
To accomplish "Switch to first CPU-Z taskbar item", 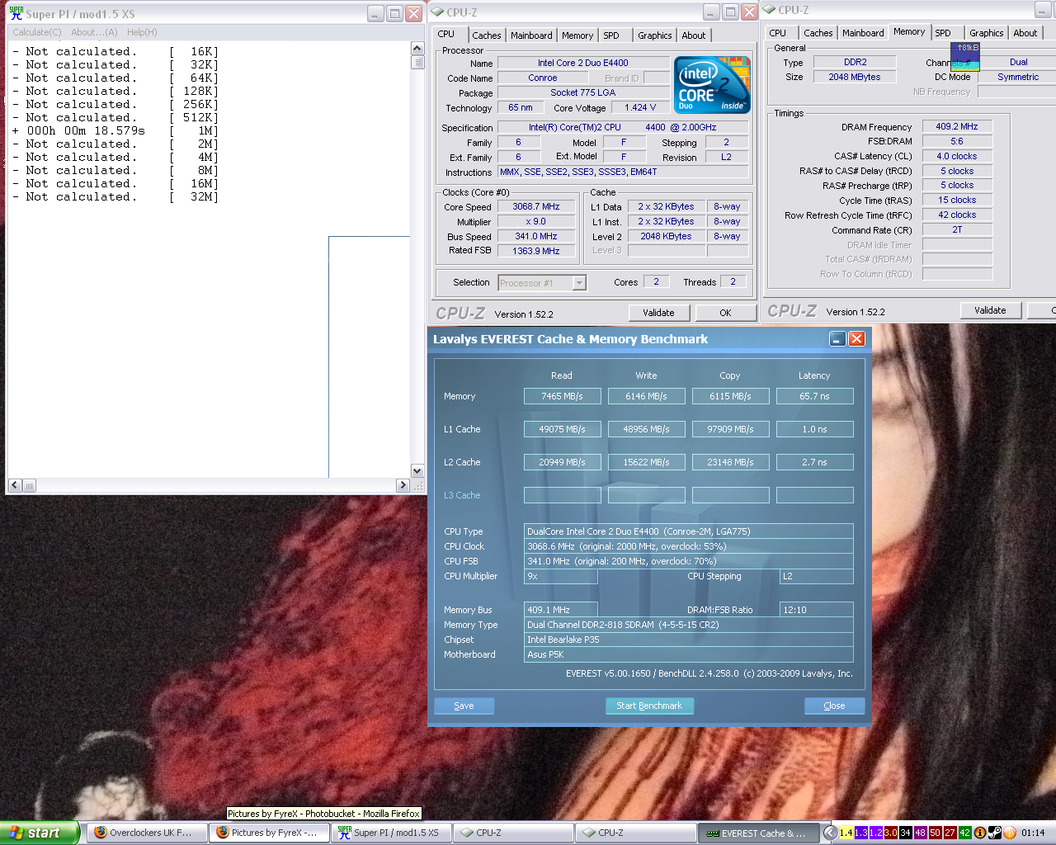I will click(x=512, y=833).
